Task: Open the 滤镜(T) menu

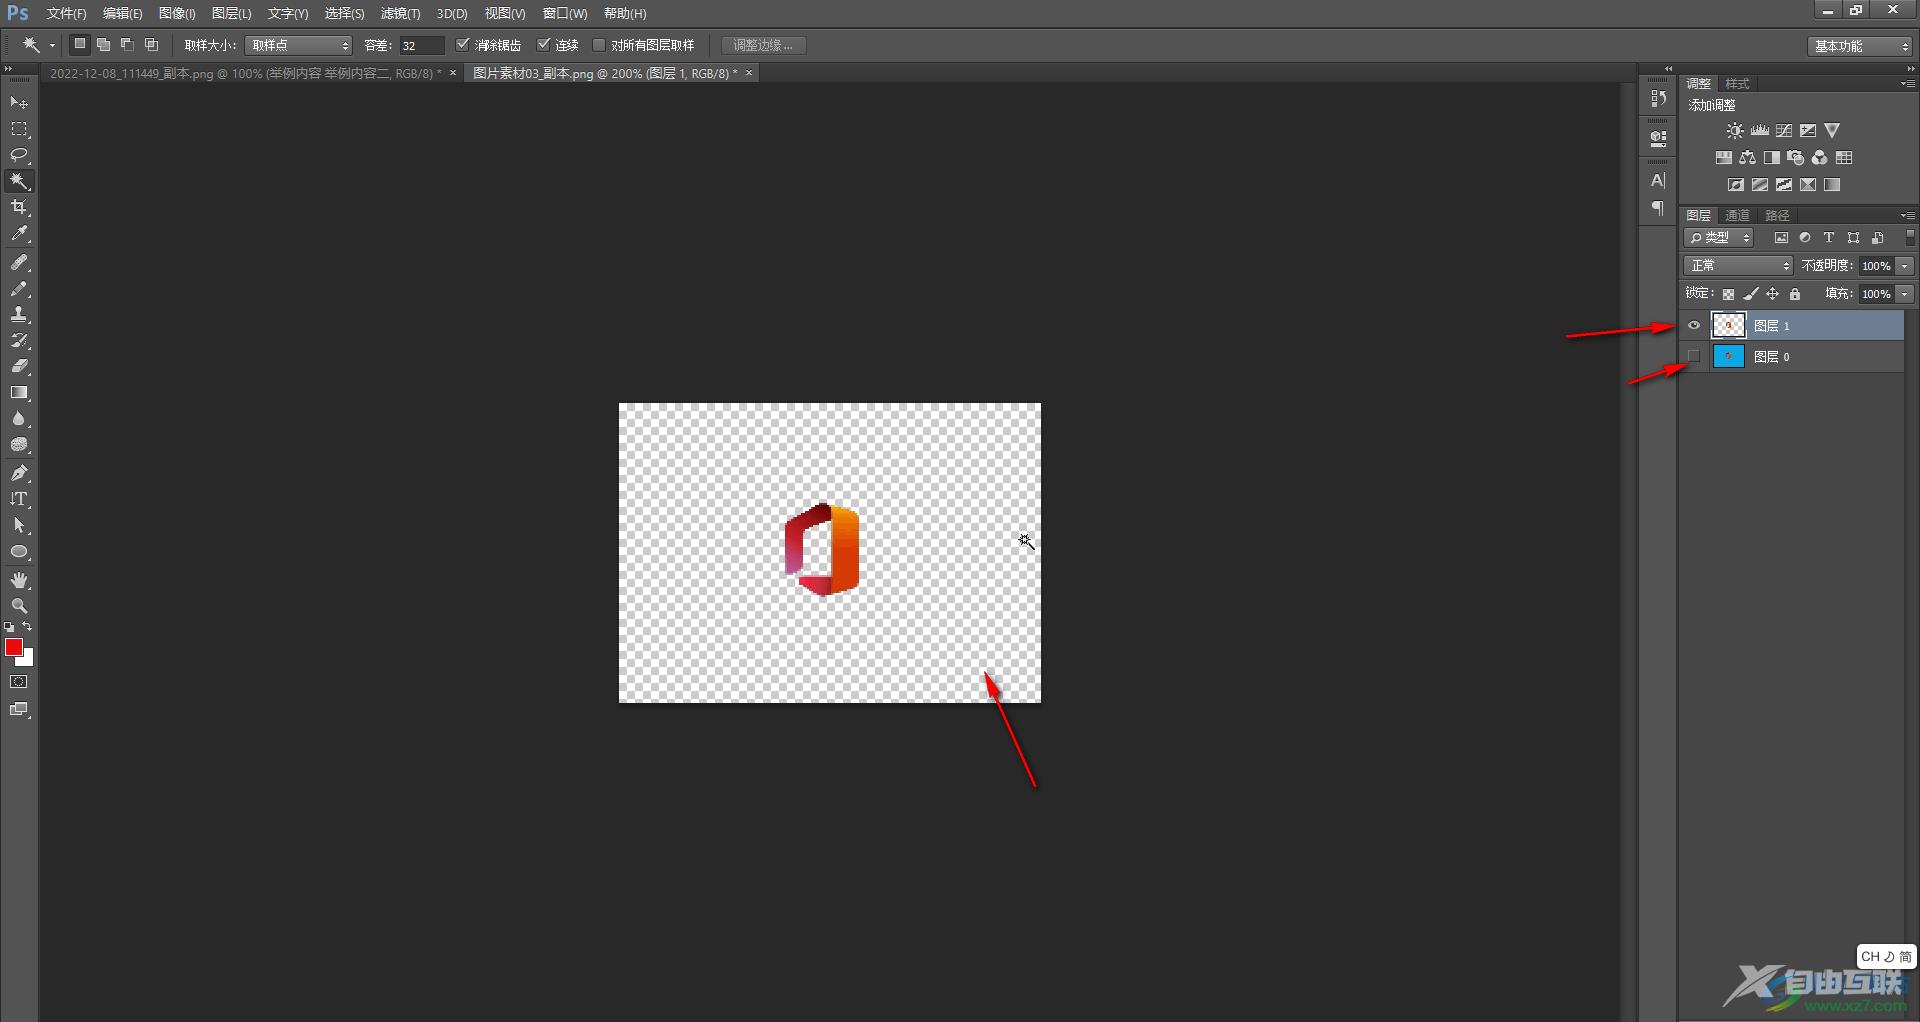Action: coord(400,14)
